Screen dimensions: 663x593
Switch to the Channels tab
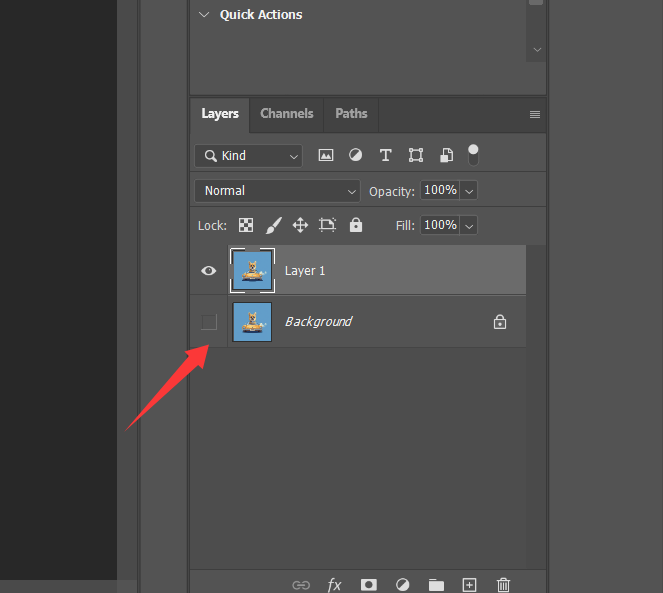(287, 114)
